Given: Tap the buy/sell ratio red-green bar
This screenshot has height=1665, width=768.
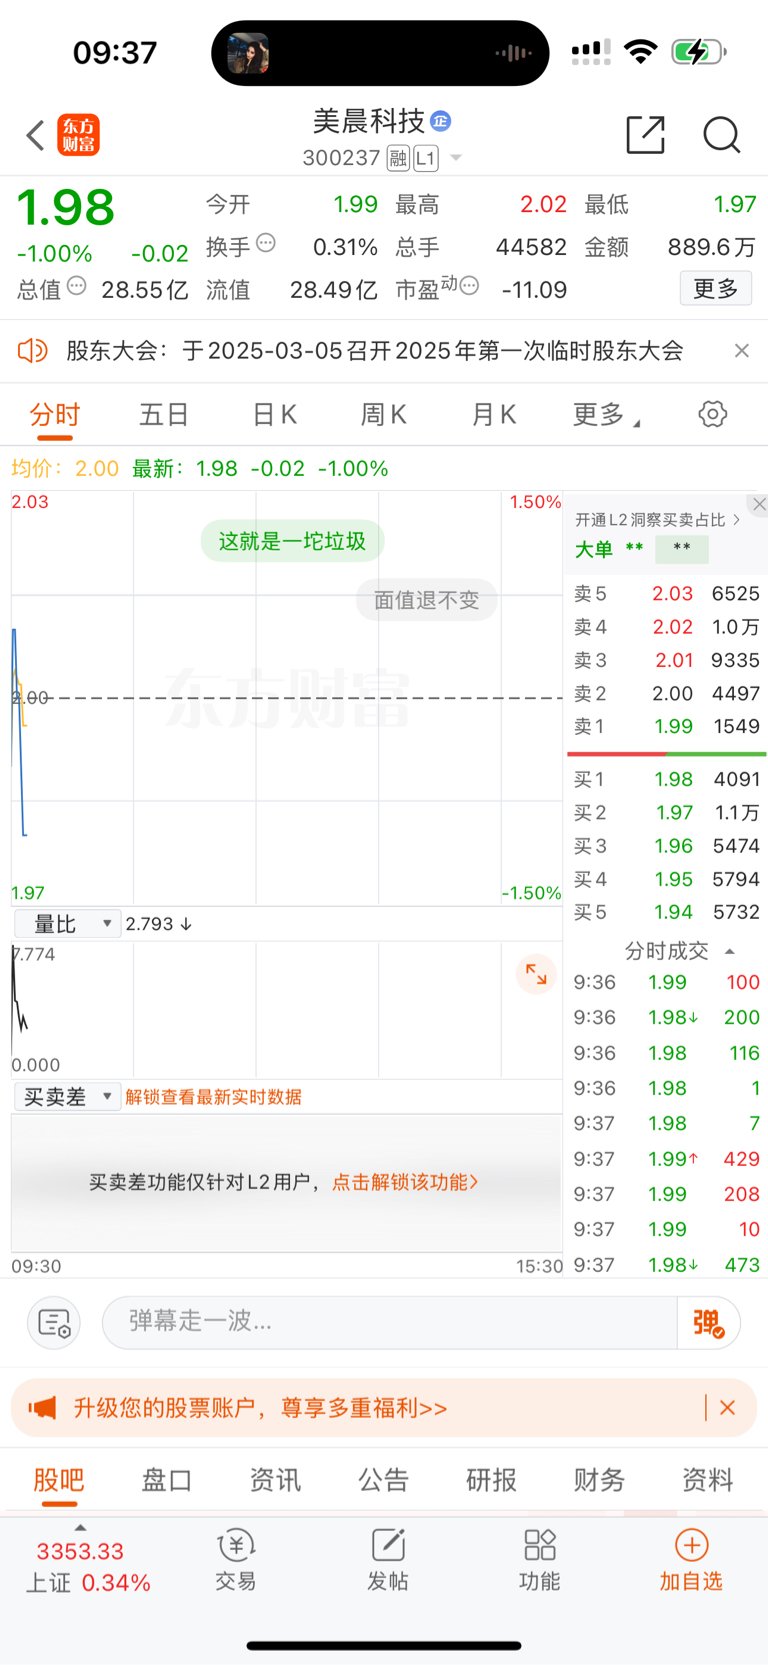Looking at the screenshot, I should (667, 754).
